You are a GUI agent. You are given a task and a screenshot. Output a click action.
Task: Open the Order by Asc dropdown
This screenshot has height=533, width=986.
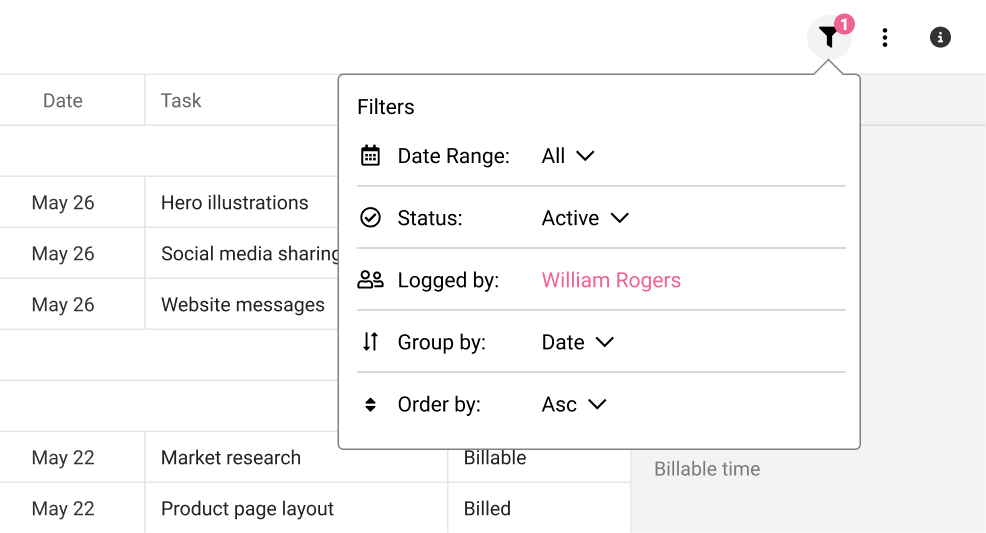(x=574, y=404)
